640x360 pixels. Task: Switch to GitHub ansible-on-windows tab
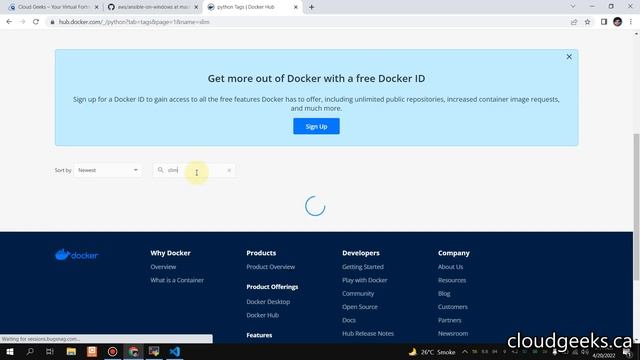click(x=153, y=7)
